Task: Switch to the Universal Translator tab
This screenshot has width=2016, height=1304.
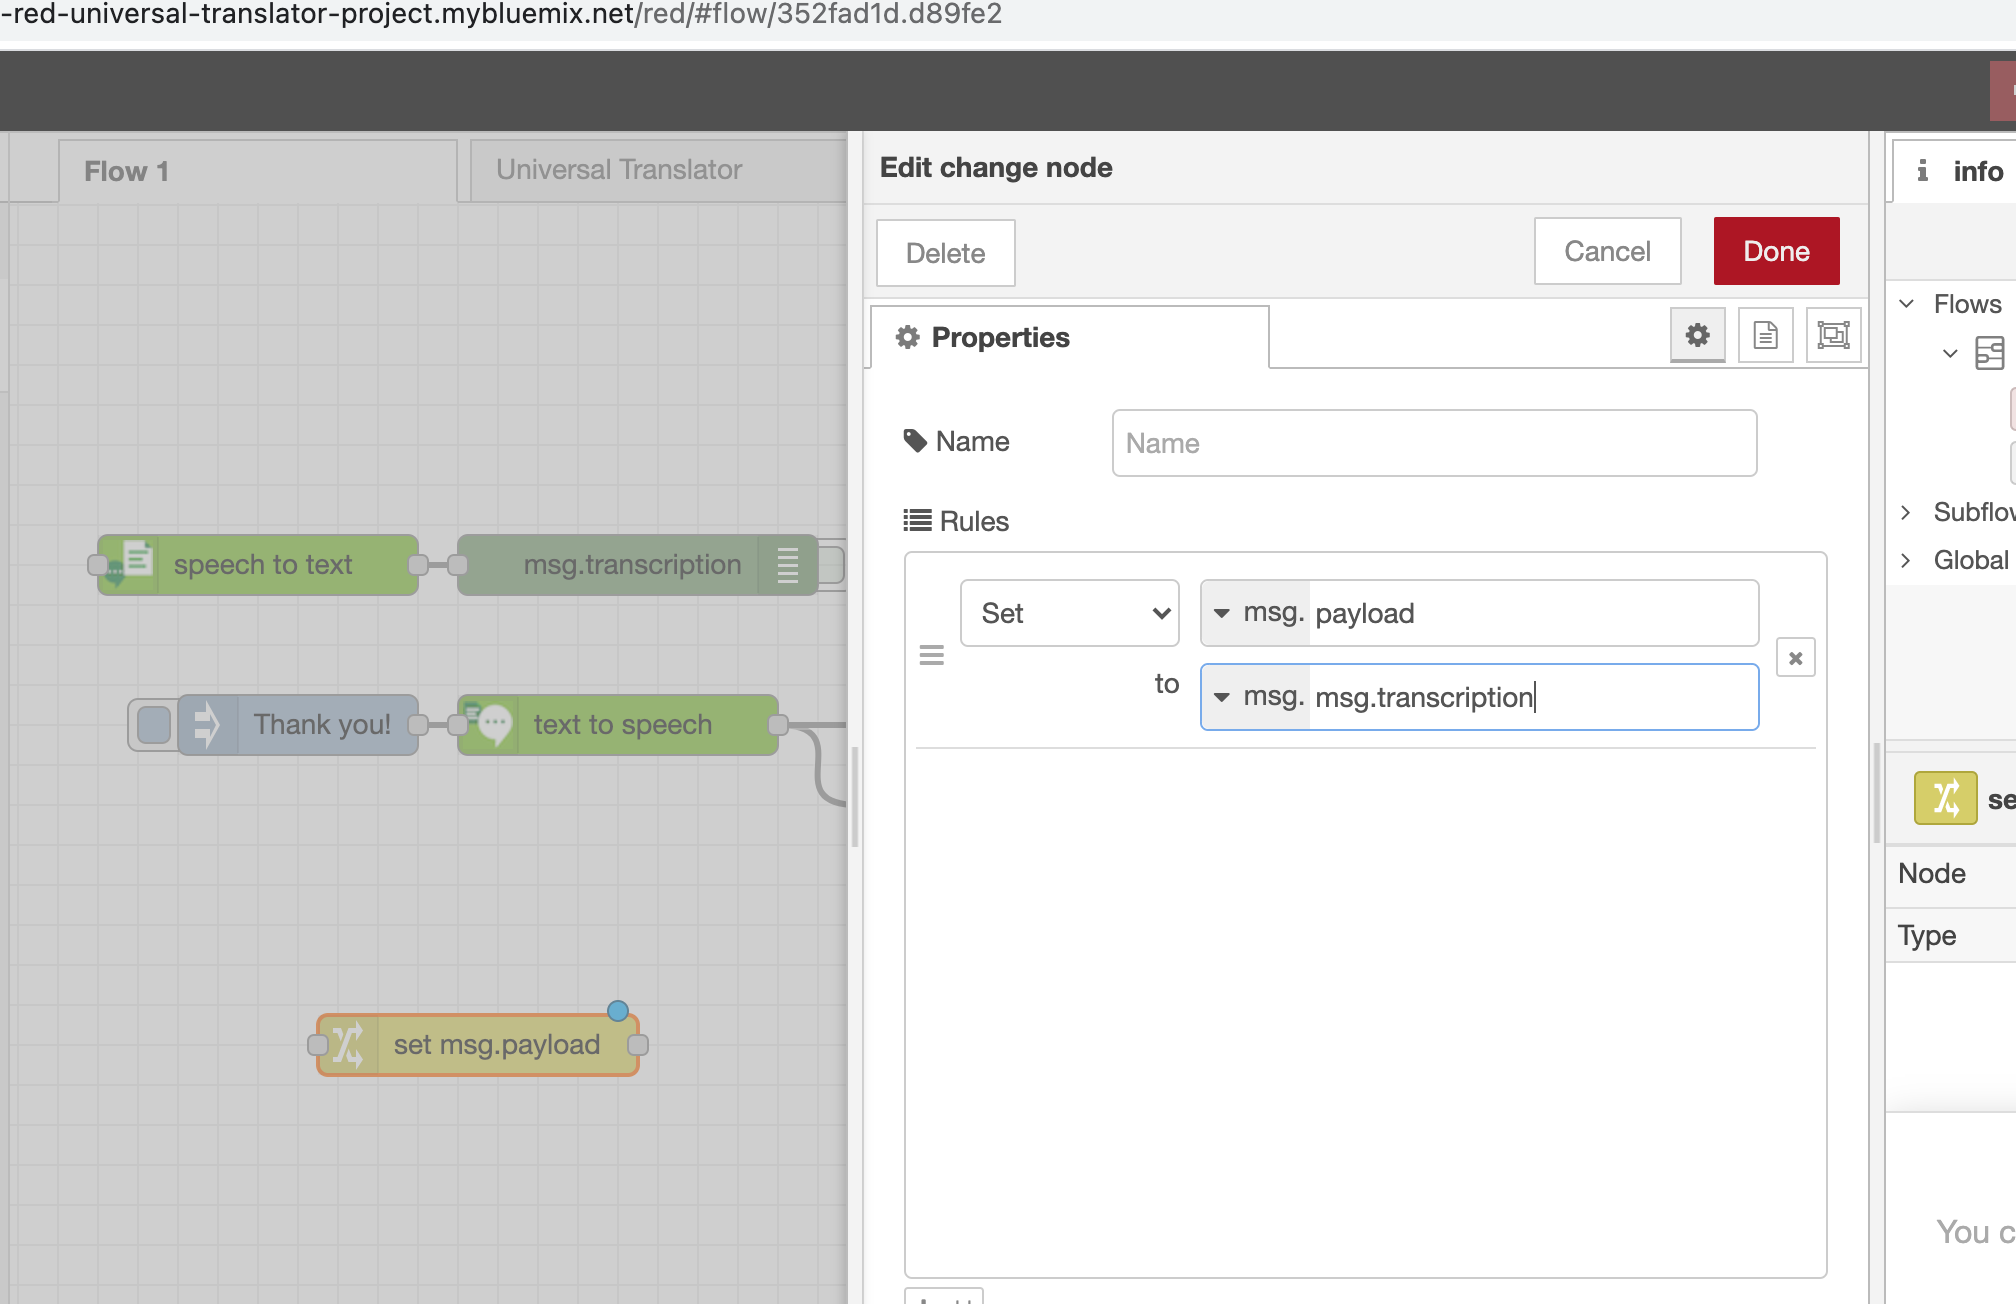Action: (x=619, y=170)
